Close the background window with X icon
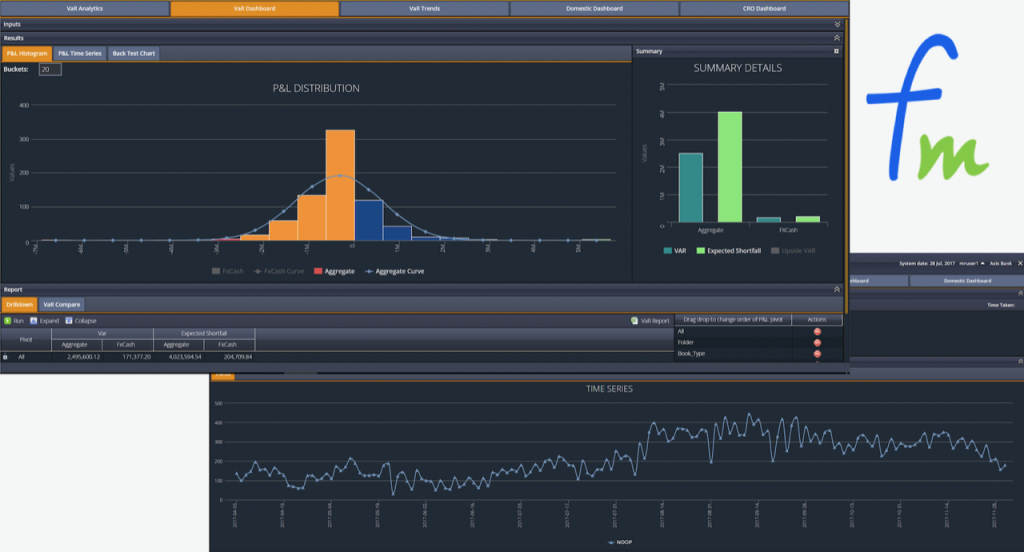Screen dimensions: 1024x552 pos(1020,263)
